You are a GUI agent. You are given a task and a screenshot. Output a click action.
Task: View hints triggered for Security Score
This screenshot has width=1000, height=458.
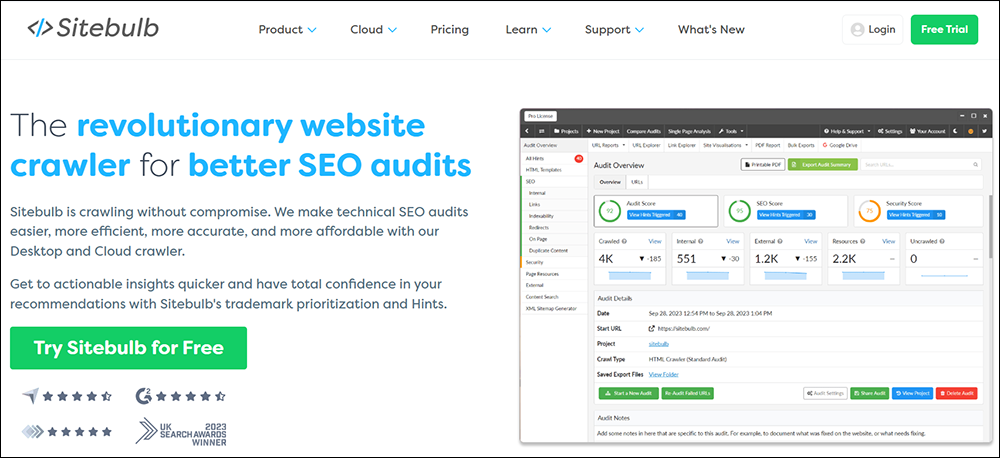pyautogui.click(x=915, y=215)
